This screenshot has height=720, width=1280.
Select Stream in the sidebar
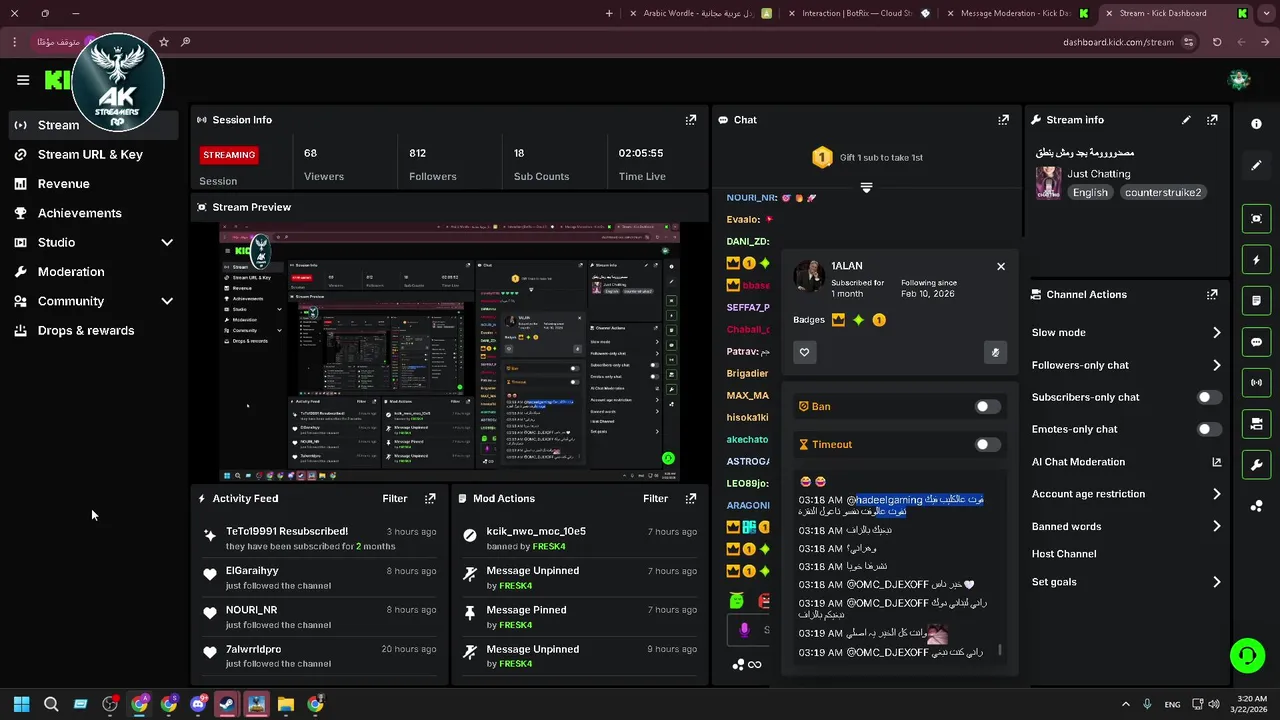(x=93, y=125)
